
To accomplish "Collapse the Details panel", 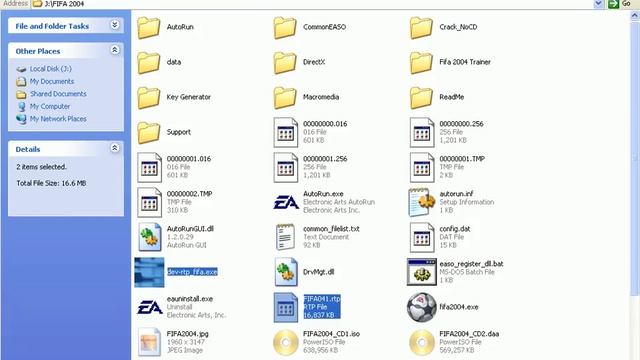I will 115,148.
